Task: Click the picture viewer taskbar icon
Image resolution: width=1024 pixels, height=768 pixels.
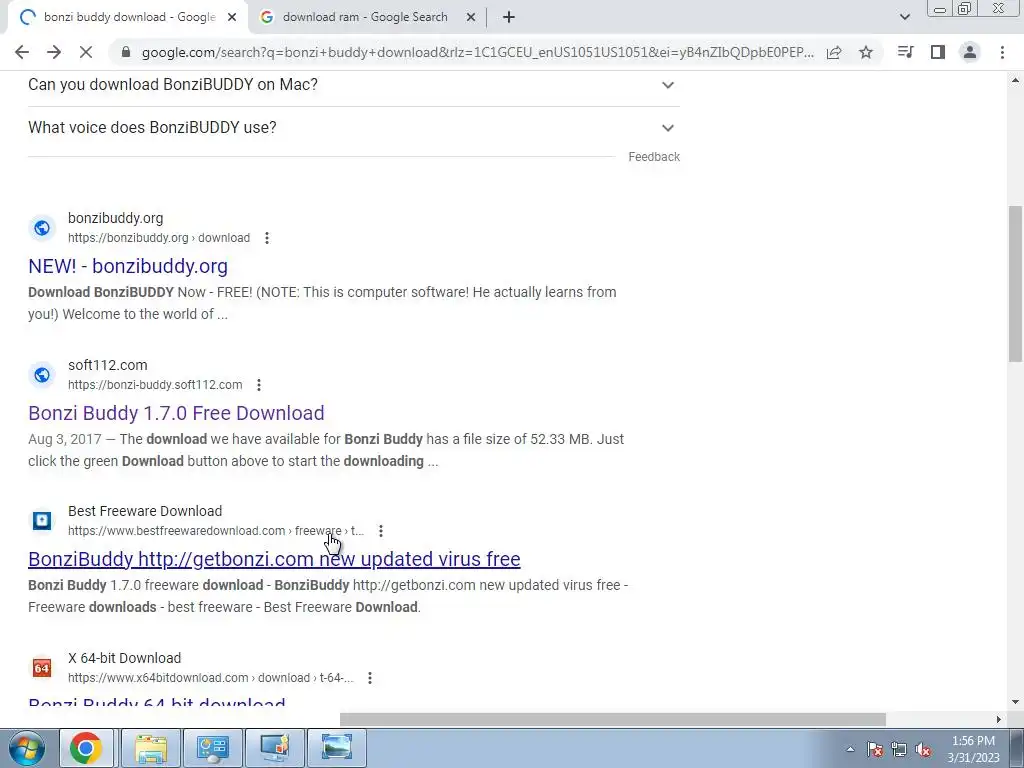Action: coord(337,748)
